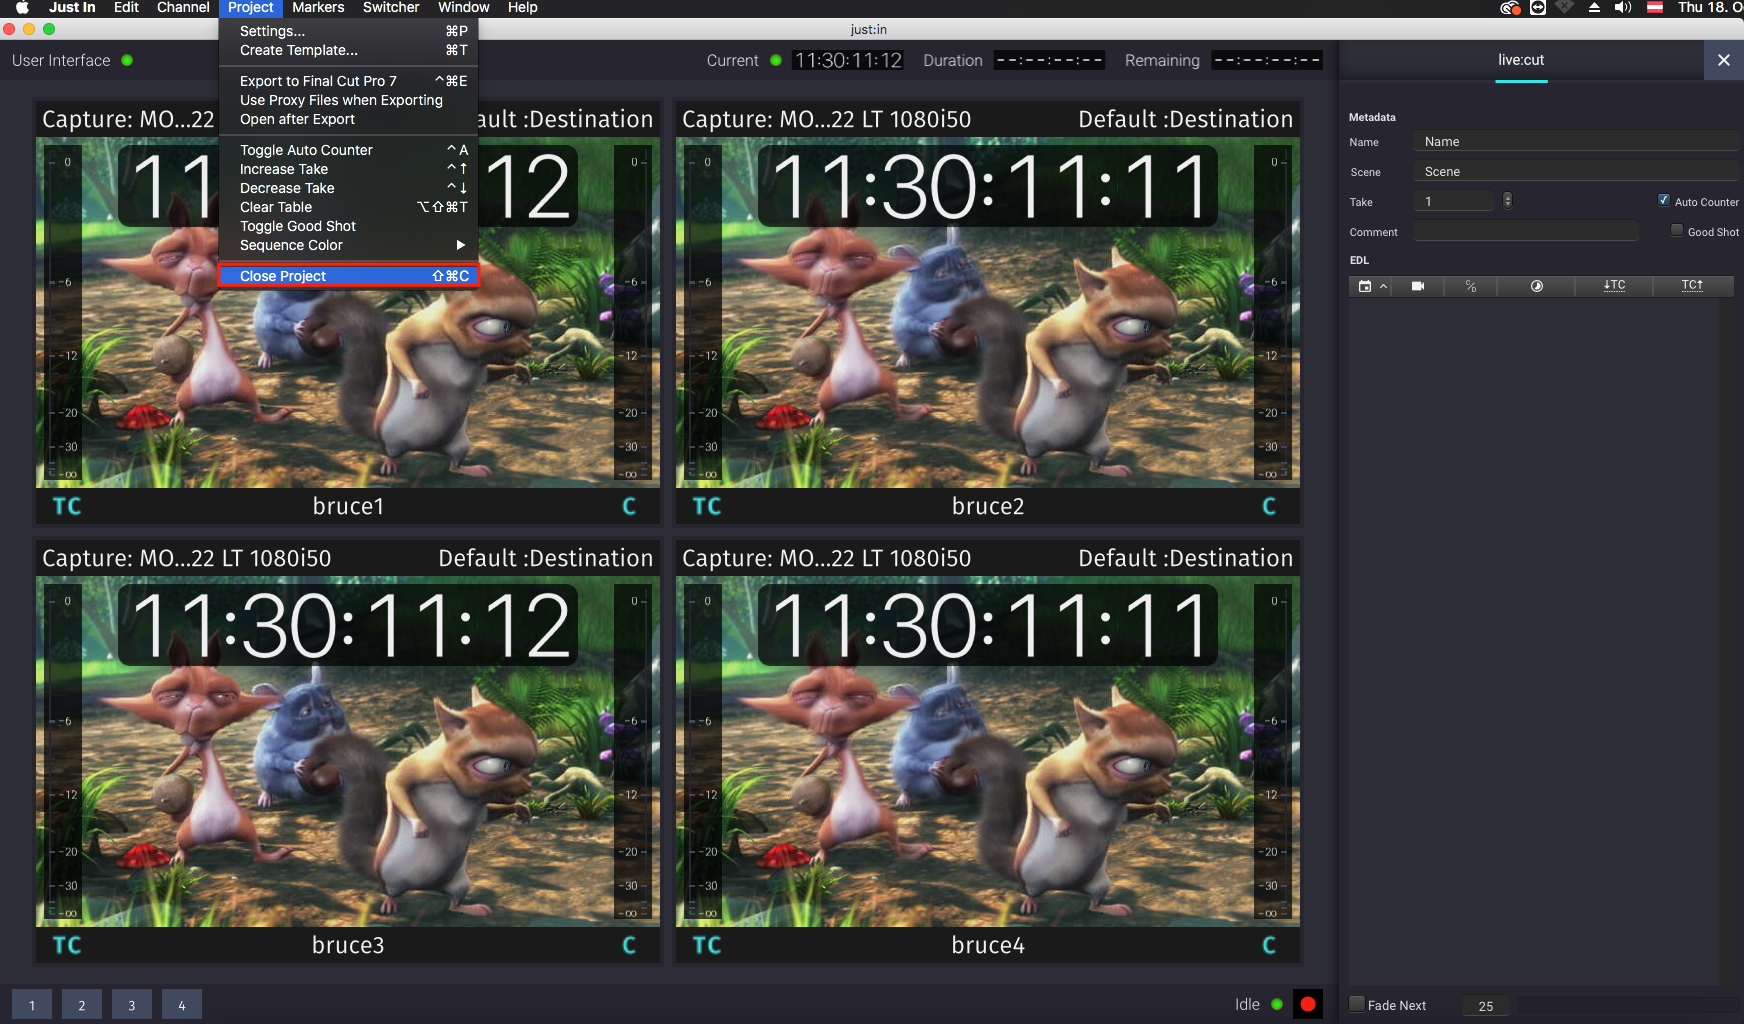Image resolution: width=1744 pixels, height=1024 pixels.
Task: Click the Scene metadata field
Action: click(x=1576, y=172)
